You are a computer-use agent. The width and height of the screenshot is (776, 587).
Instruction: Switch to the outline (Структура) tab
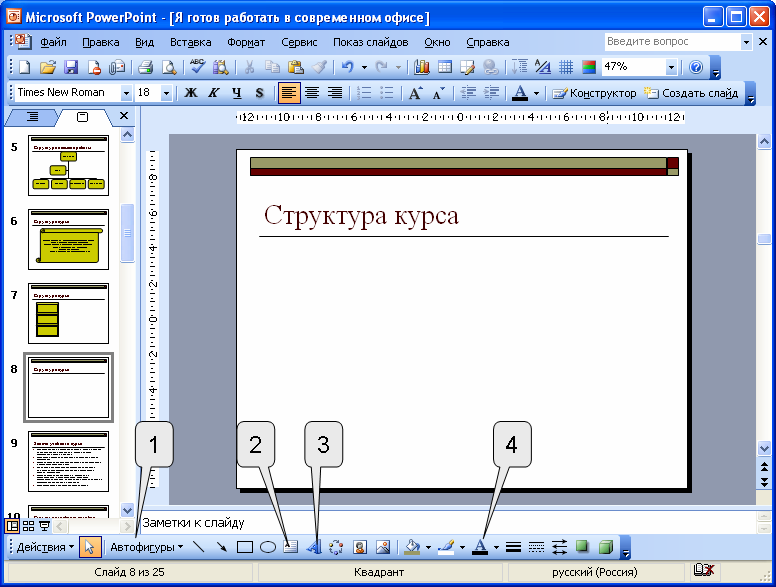(x=32, y=117)
